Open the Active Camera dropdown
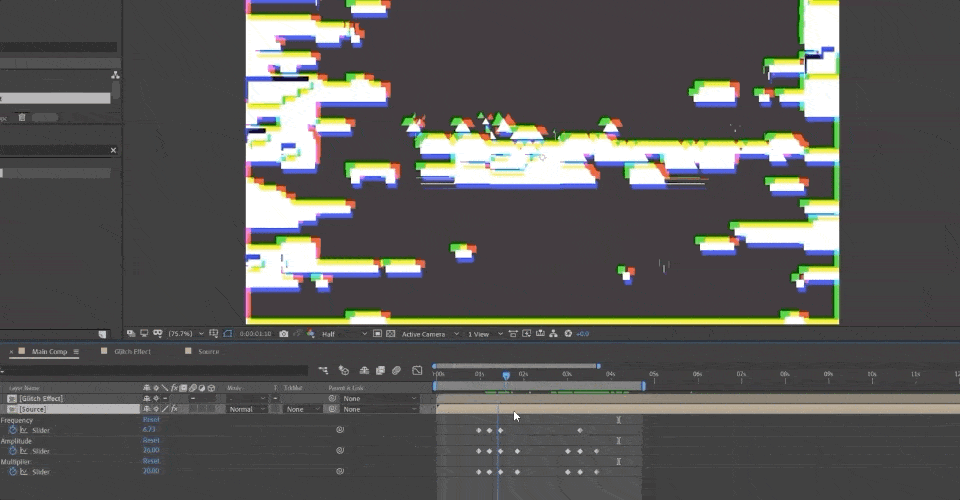The height and width of the screenshot is (500, 960). tap(430, 334)
